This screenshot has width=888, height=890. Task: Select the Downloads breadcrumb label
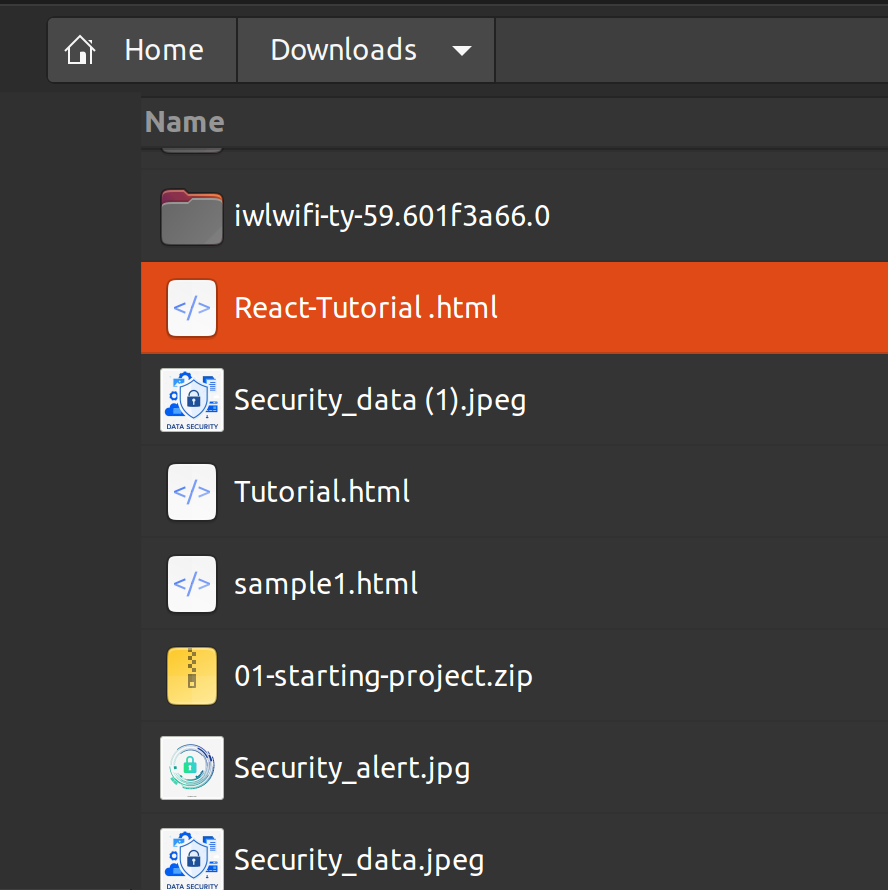click(342, 49)
